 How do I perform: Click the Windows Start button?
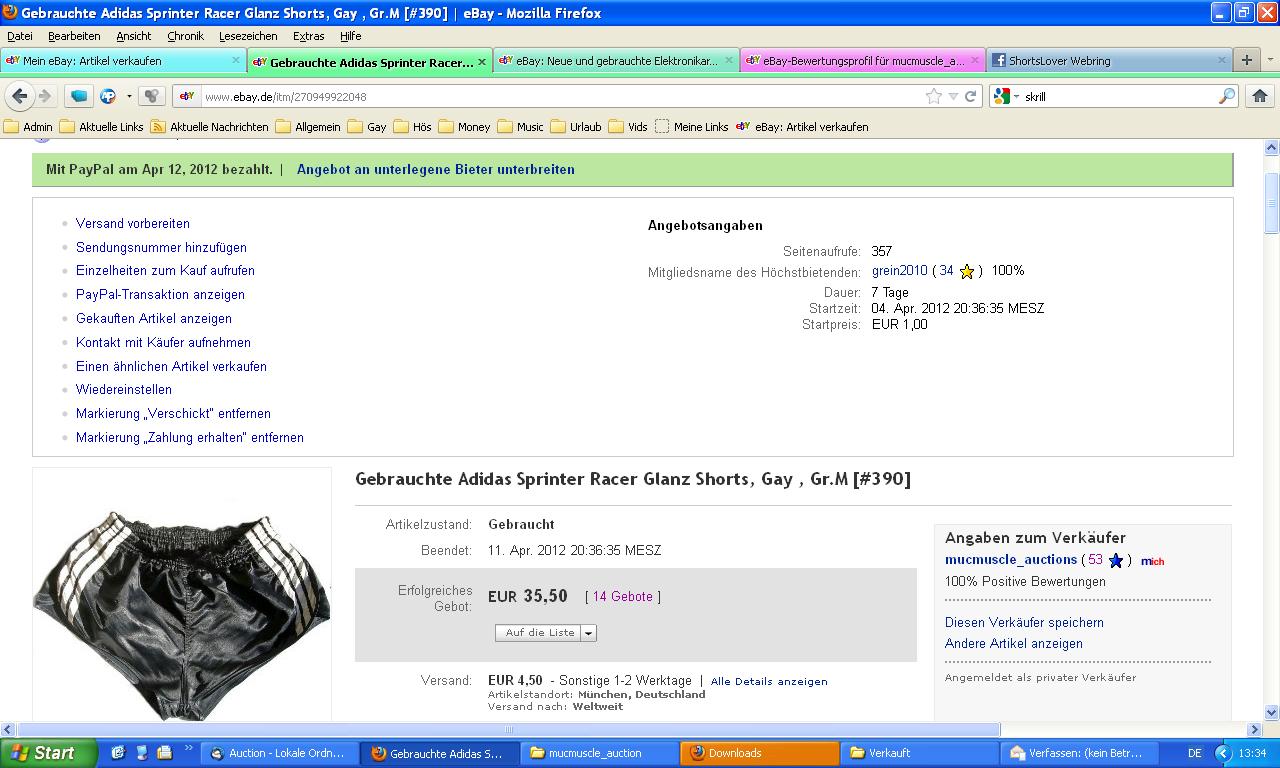48,753
